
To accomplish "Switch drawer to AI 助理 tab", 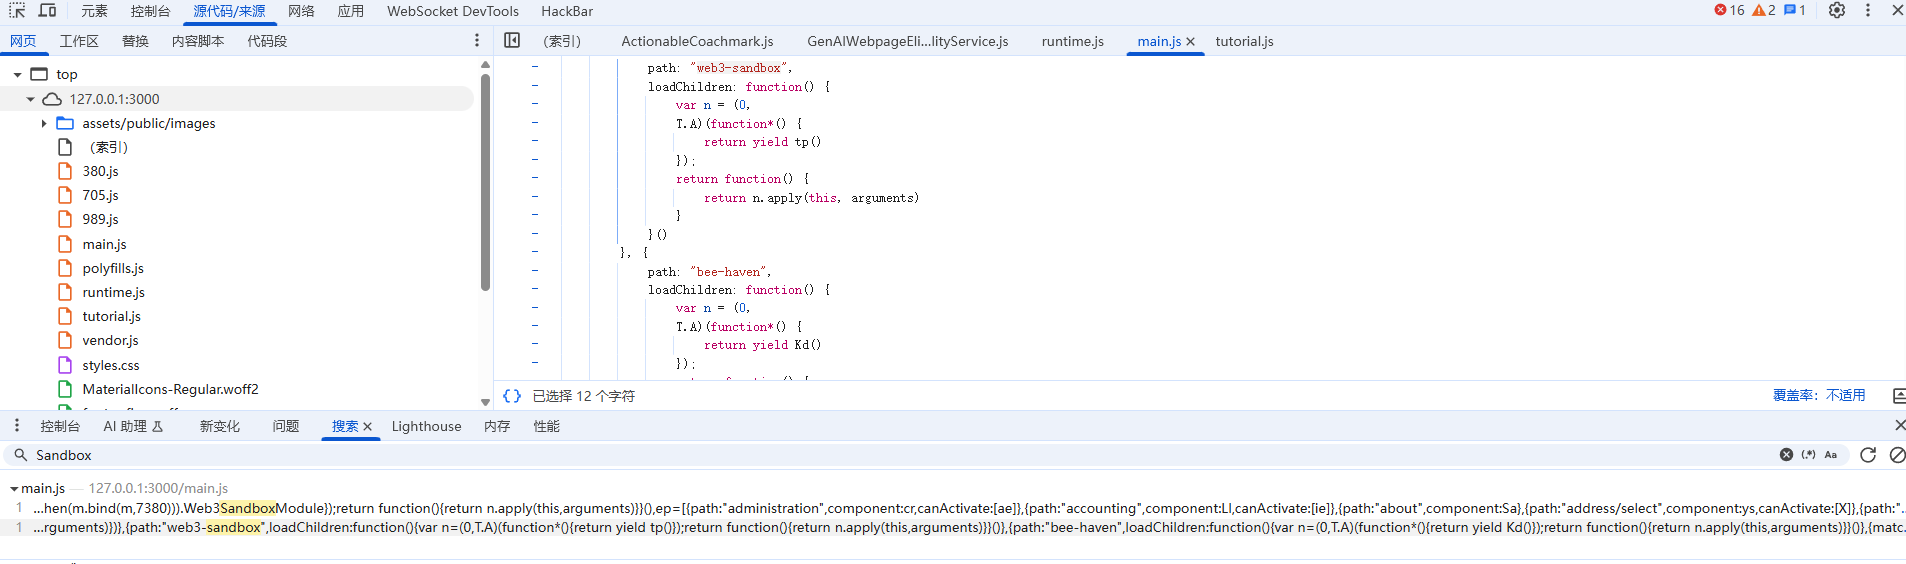I will (x=133, y=426).
